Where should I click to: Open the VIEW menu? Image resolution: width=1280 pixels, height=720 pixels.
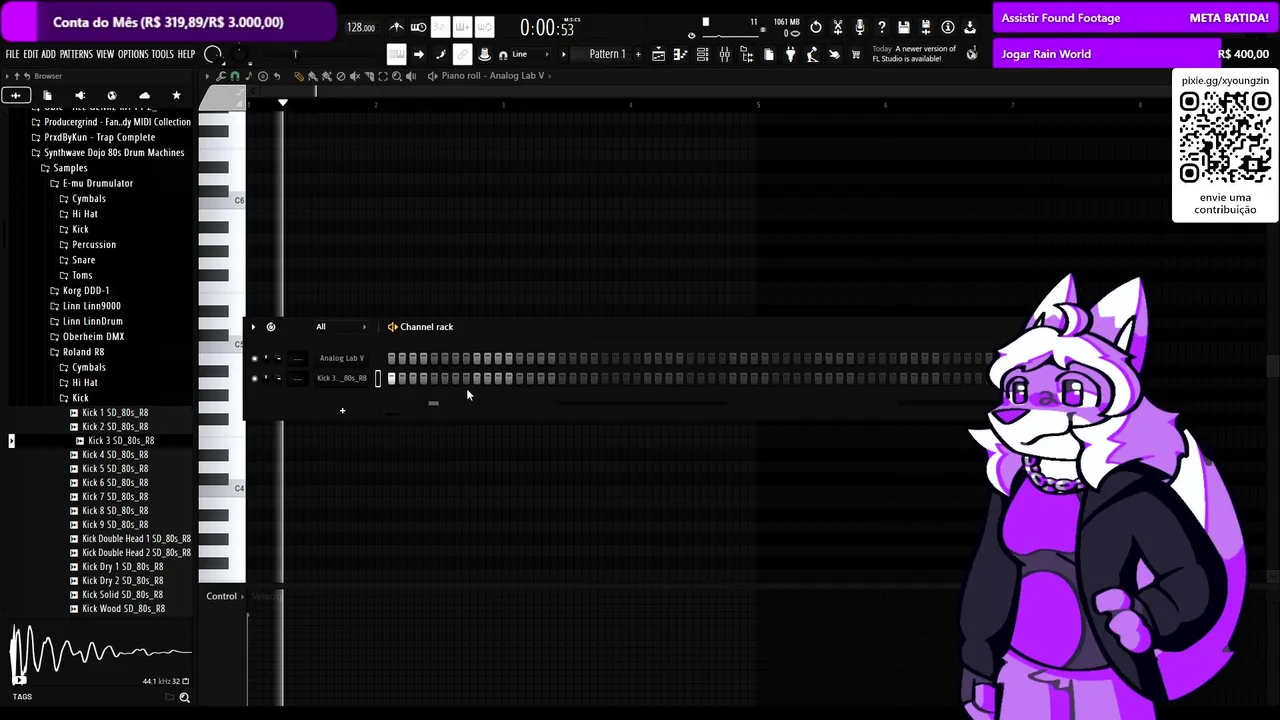pos(105,54)
